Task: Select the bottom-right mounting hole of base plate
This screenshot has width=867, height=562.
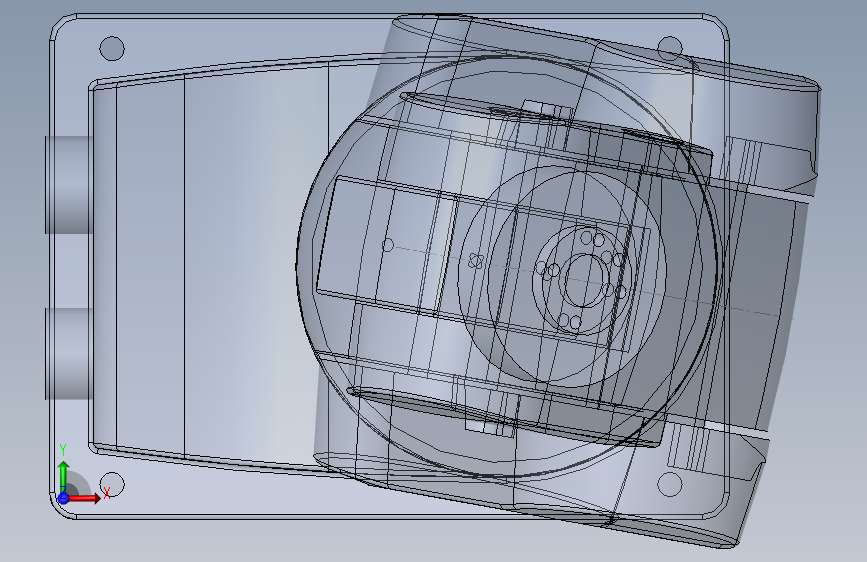Action: point(670,484)
